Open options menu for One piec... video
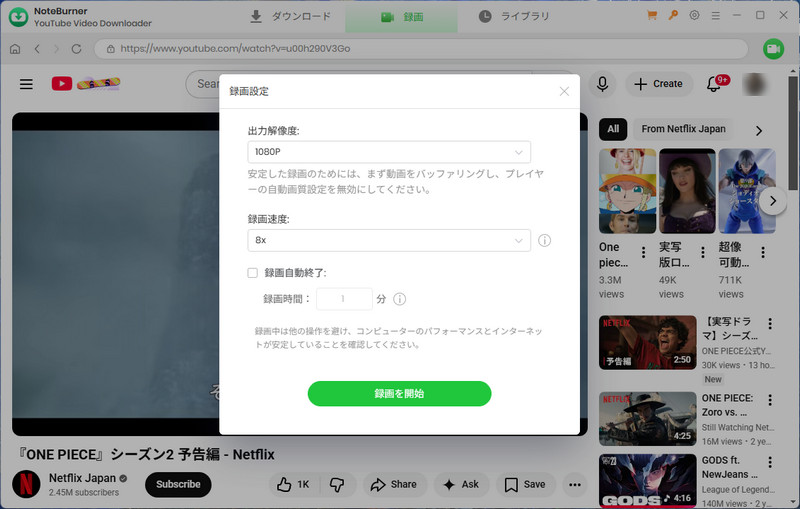 [x=643, y=252]
